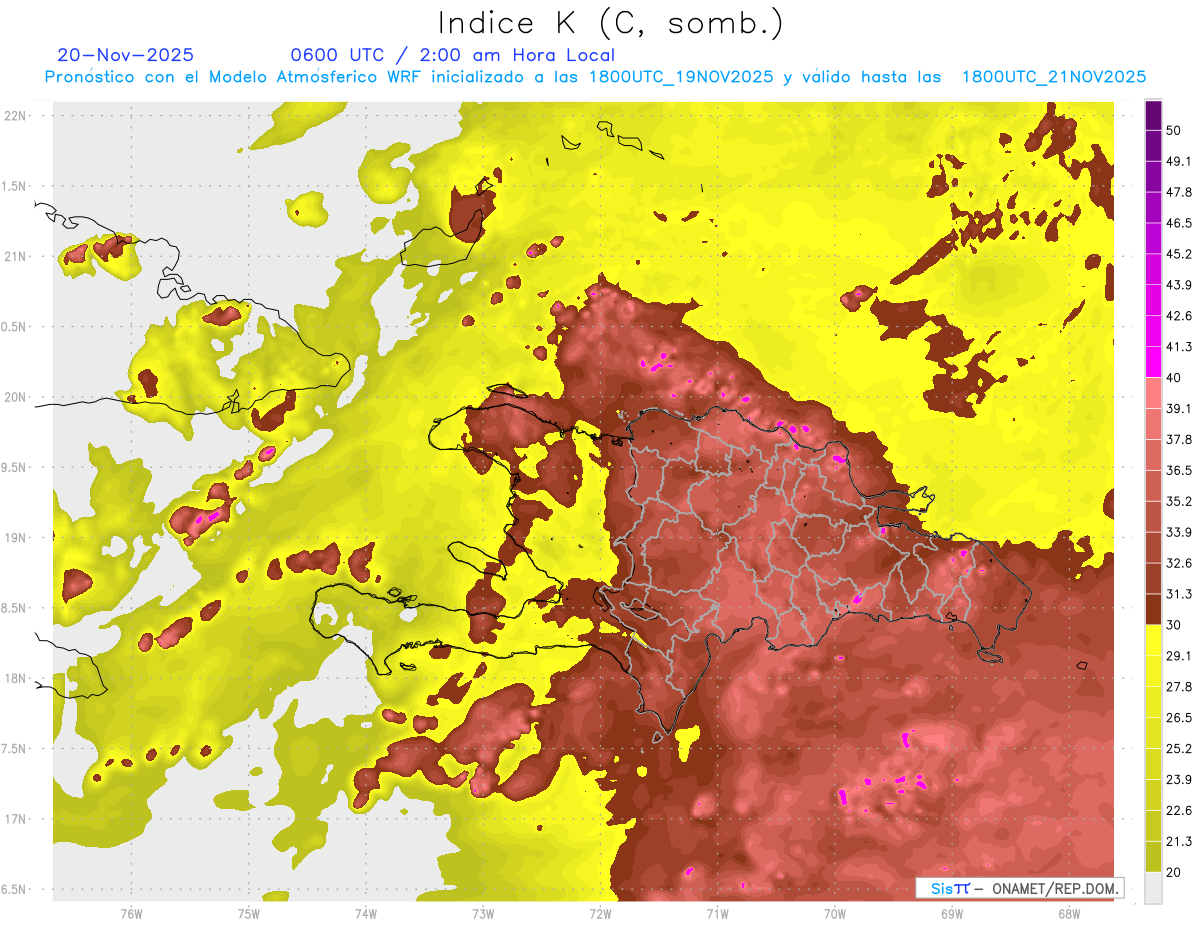Pick the bright yellow swatch between 30 and 29.1
The image size is (1200, 927).
click(x=1153, y=640)
